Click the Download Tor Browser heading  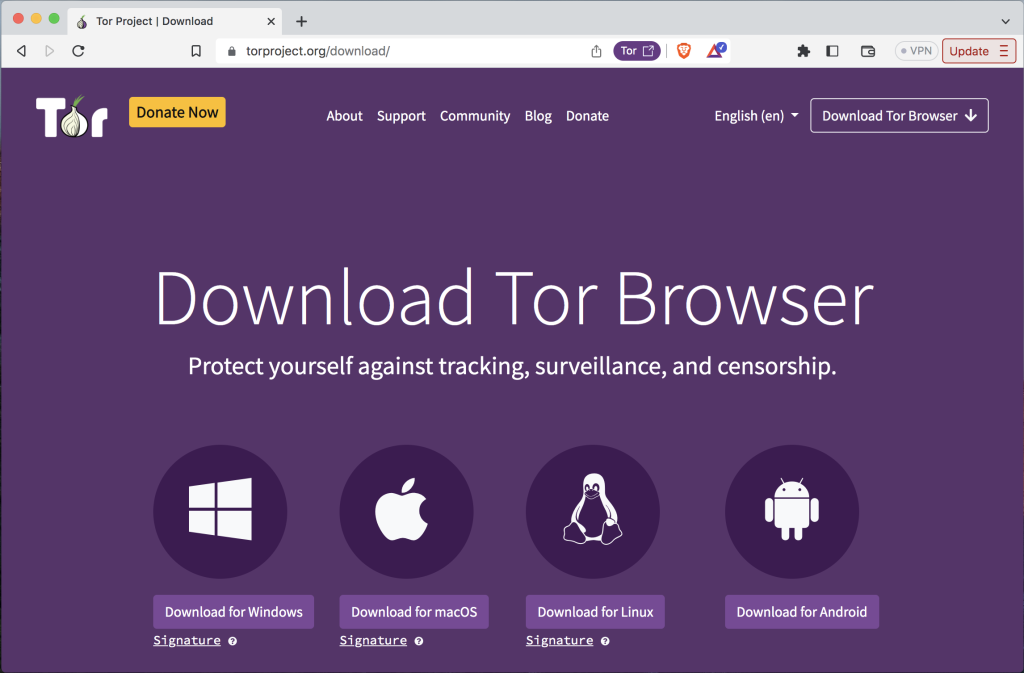[x=514, y=298]
